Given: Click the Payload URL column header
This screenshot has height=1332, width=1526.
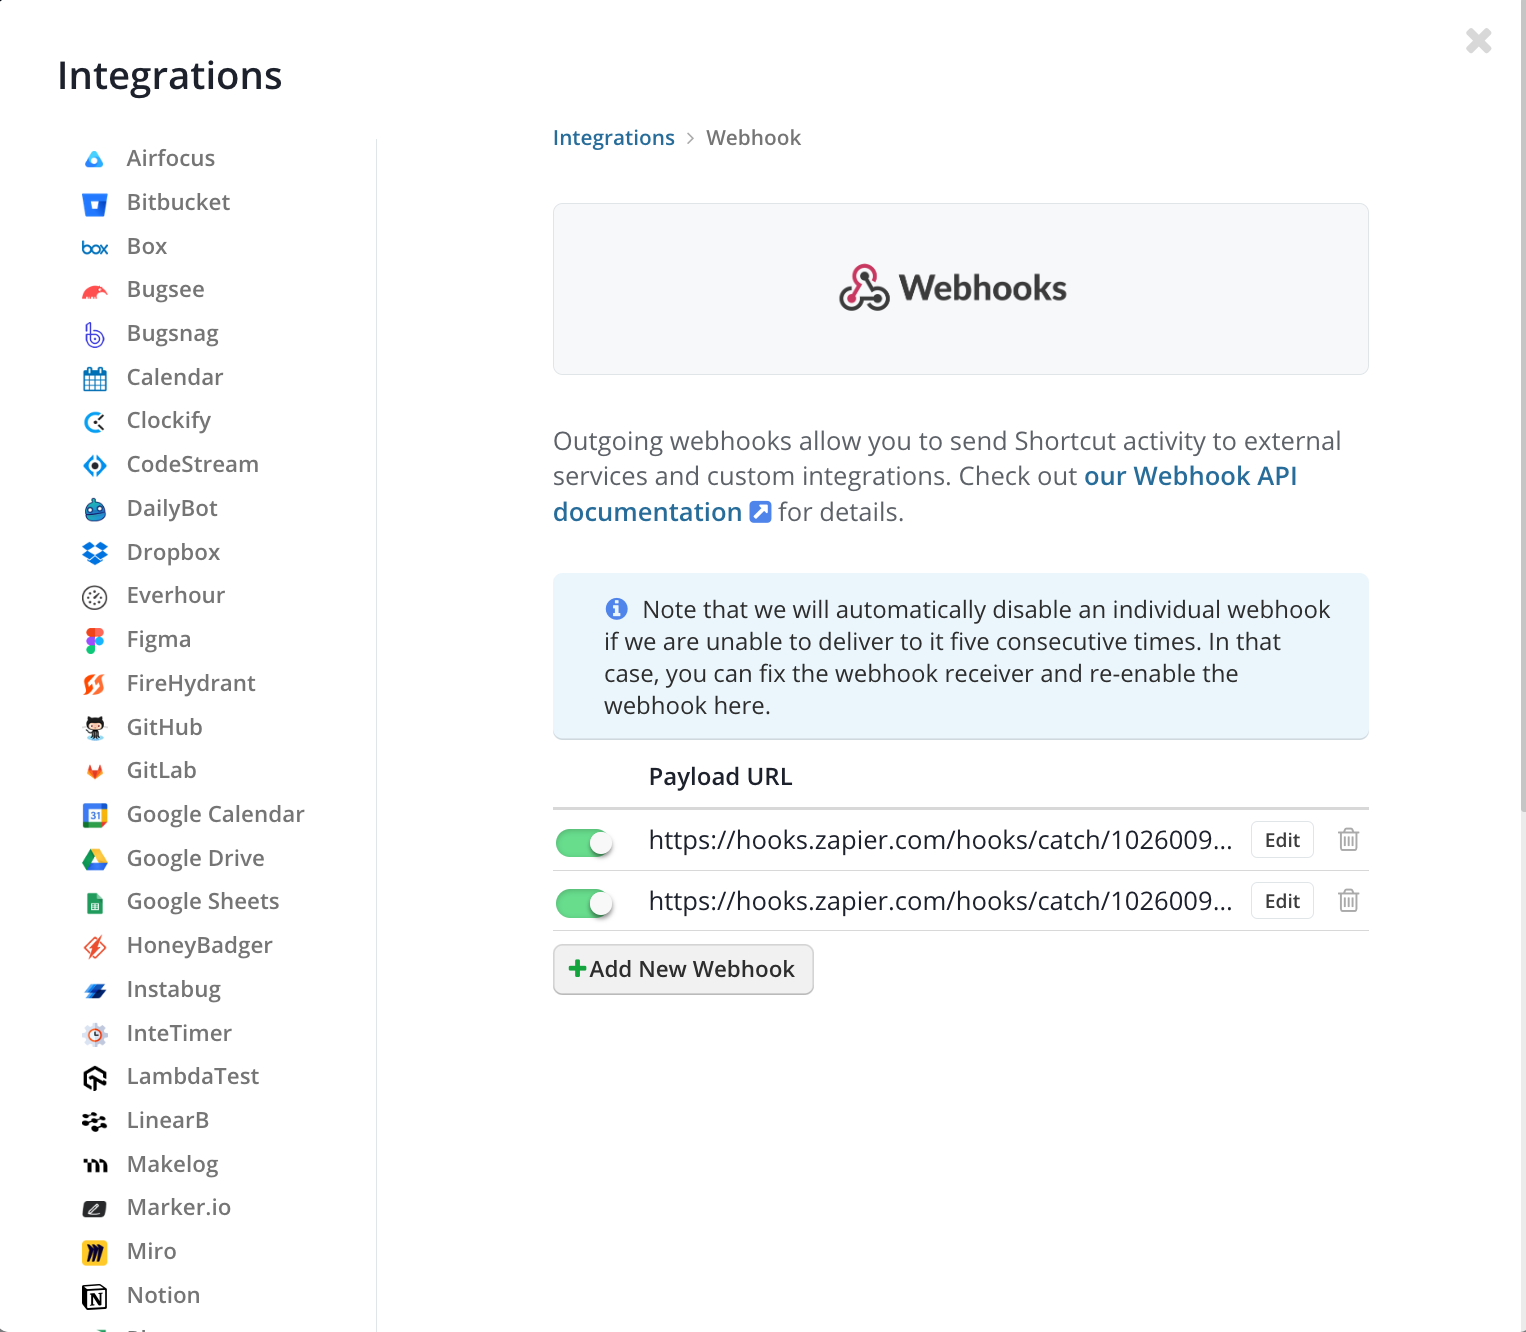Looking at the screenshot, I should tap(720, 777).
